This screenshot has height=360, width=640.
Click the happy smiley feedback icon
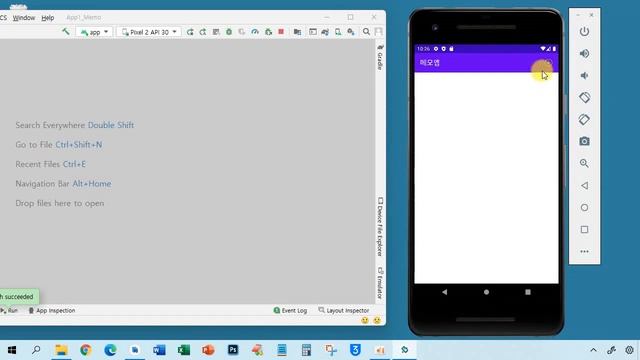pyautogui.click(x=365, y=320)
